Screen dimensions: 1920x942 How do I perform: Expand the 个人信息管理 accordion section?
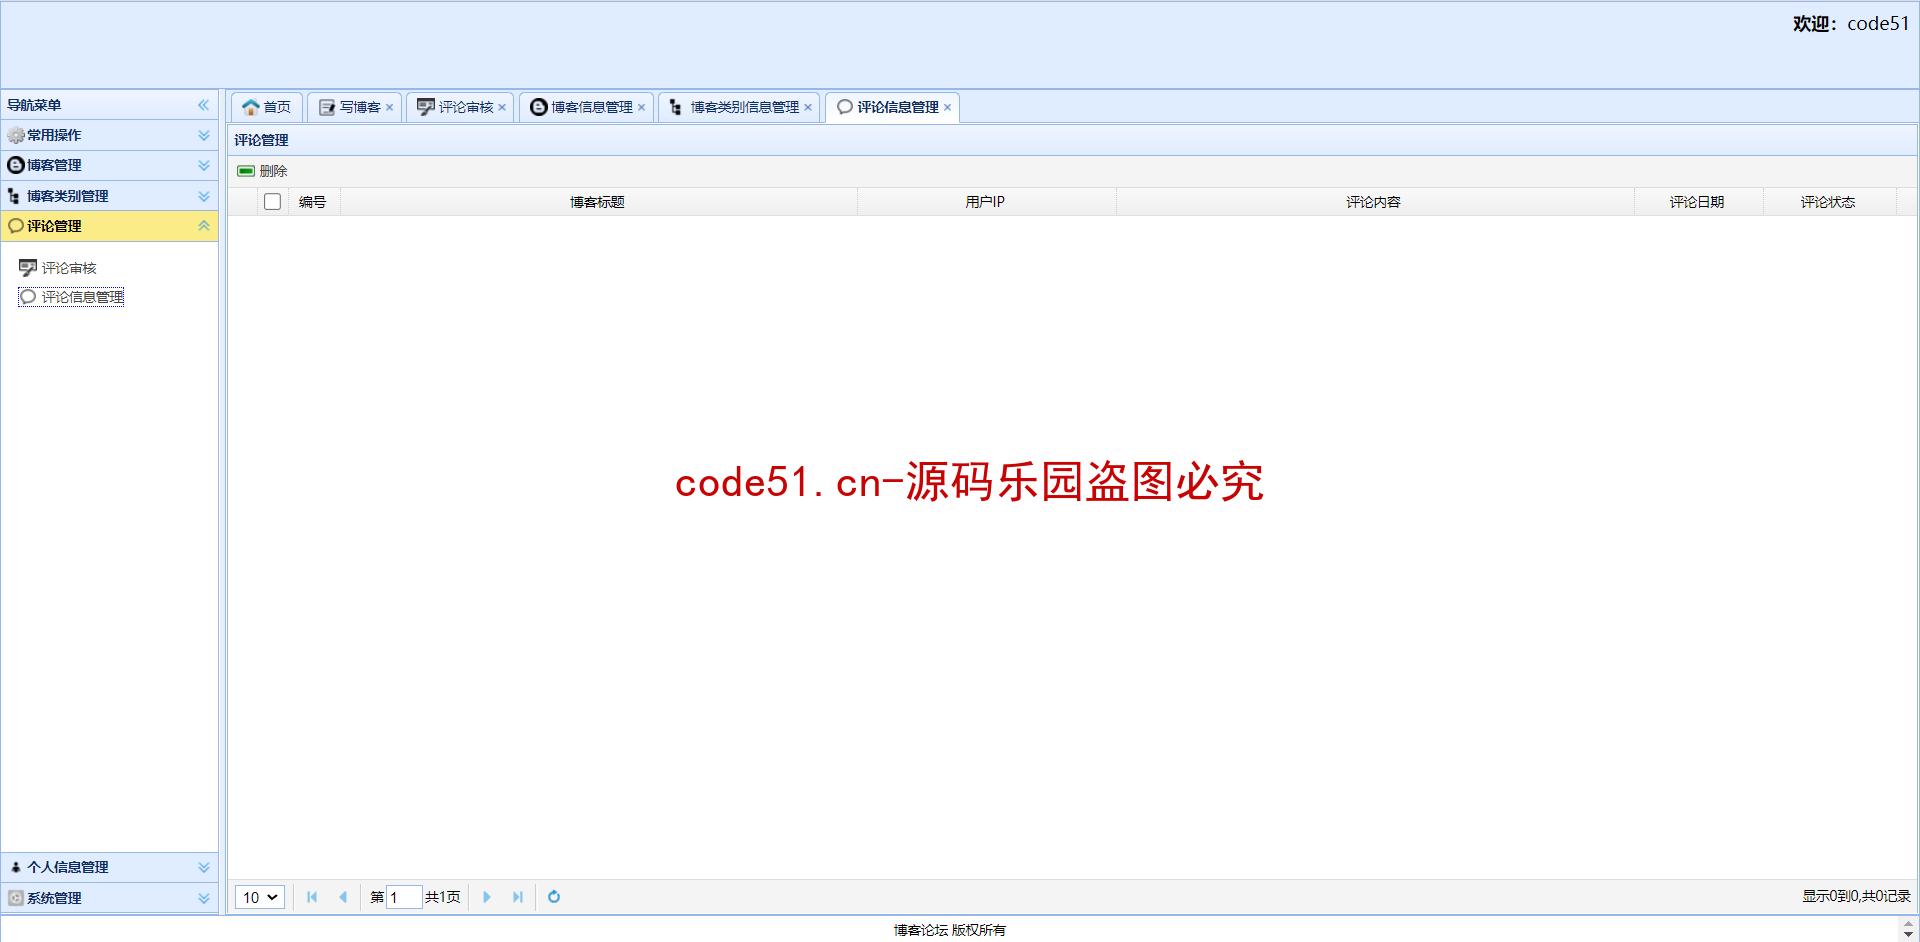click(x=204, y=867)
